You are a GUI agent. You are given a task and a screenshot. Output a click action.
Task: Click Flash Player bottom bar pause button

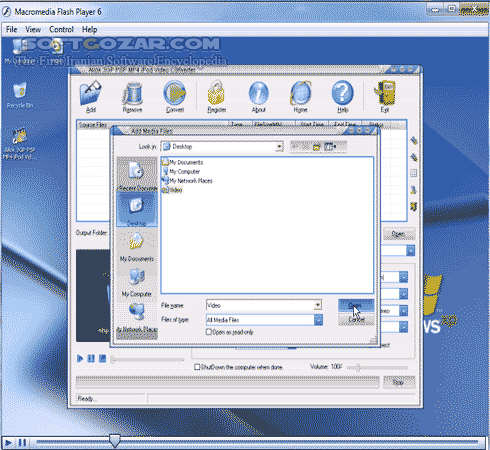[22, 443]
